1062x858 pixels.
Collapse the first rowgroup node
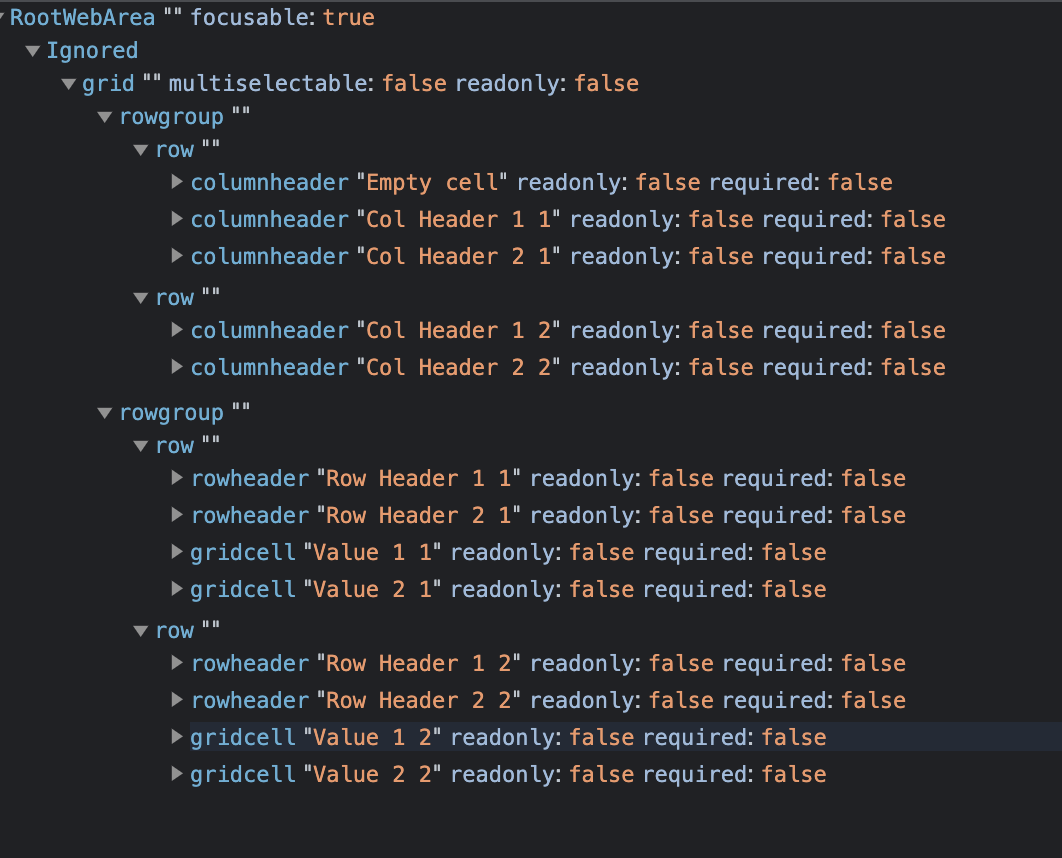tap(105, 116)
